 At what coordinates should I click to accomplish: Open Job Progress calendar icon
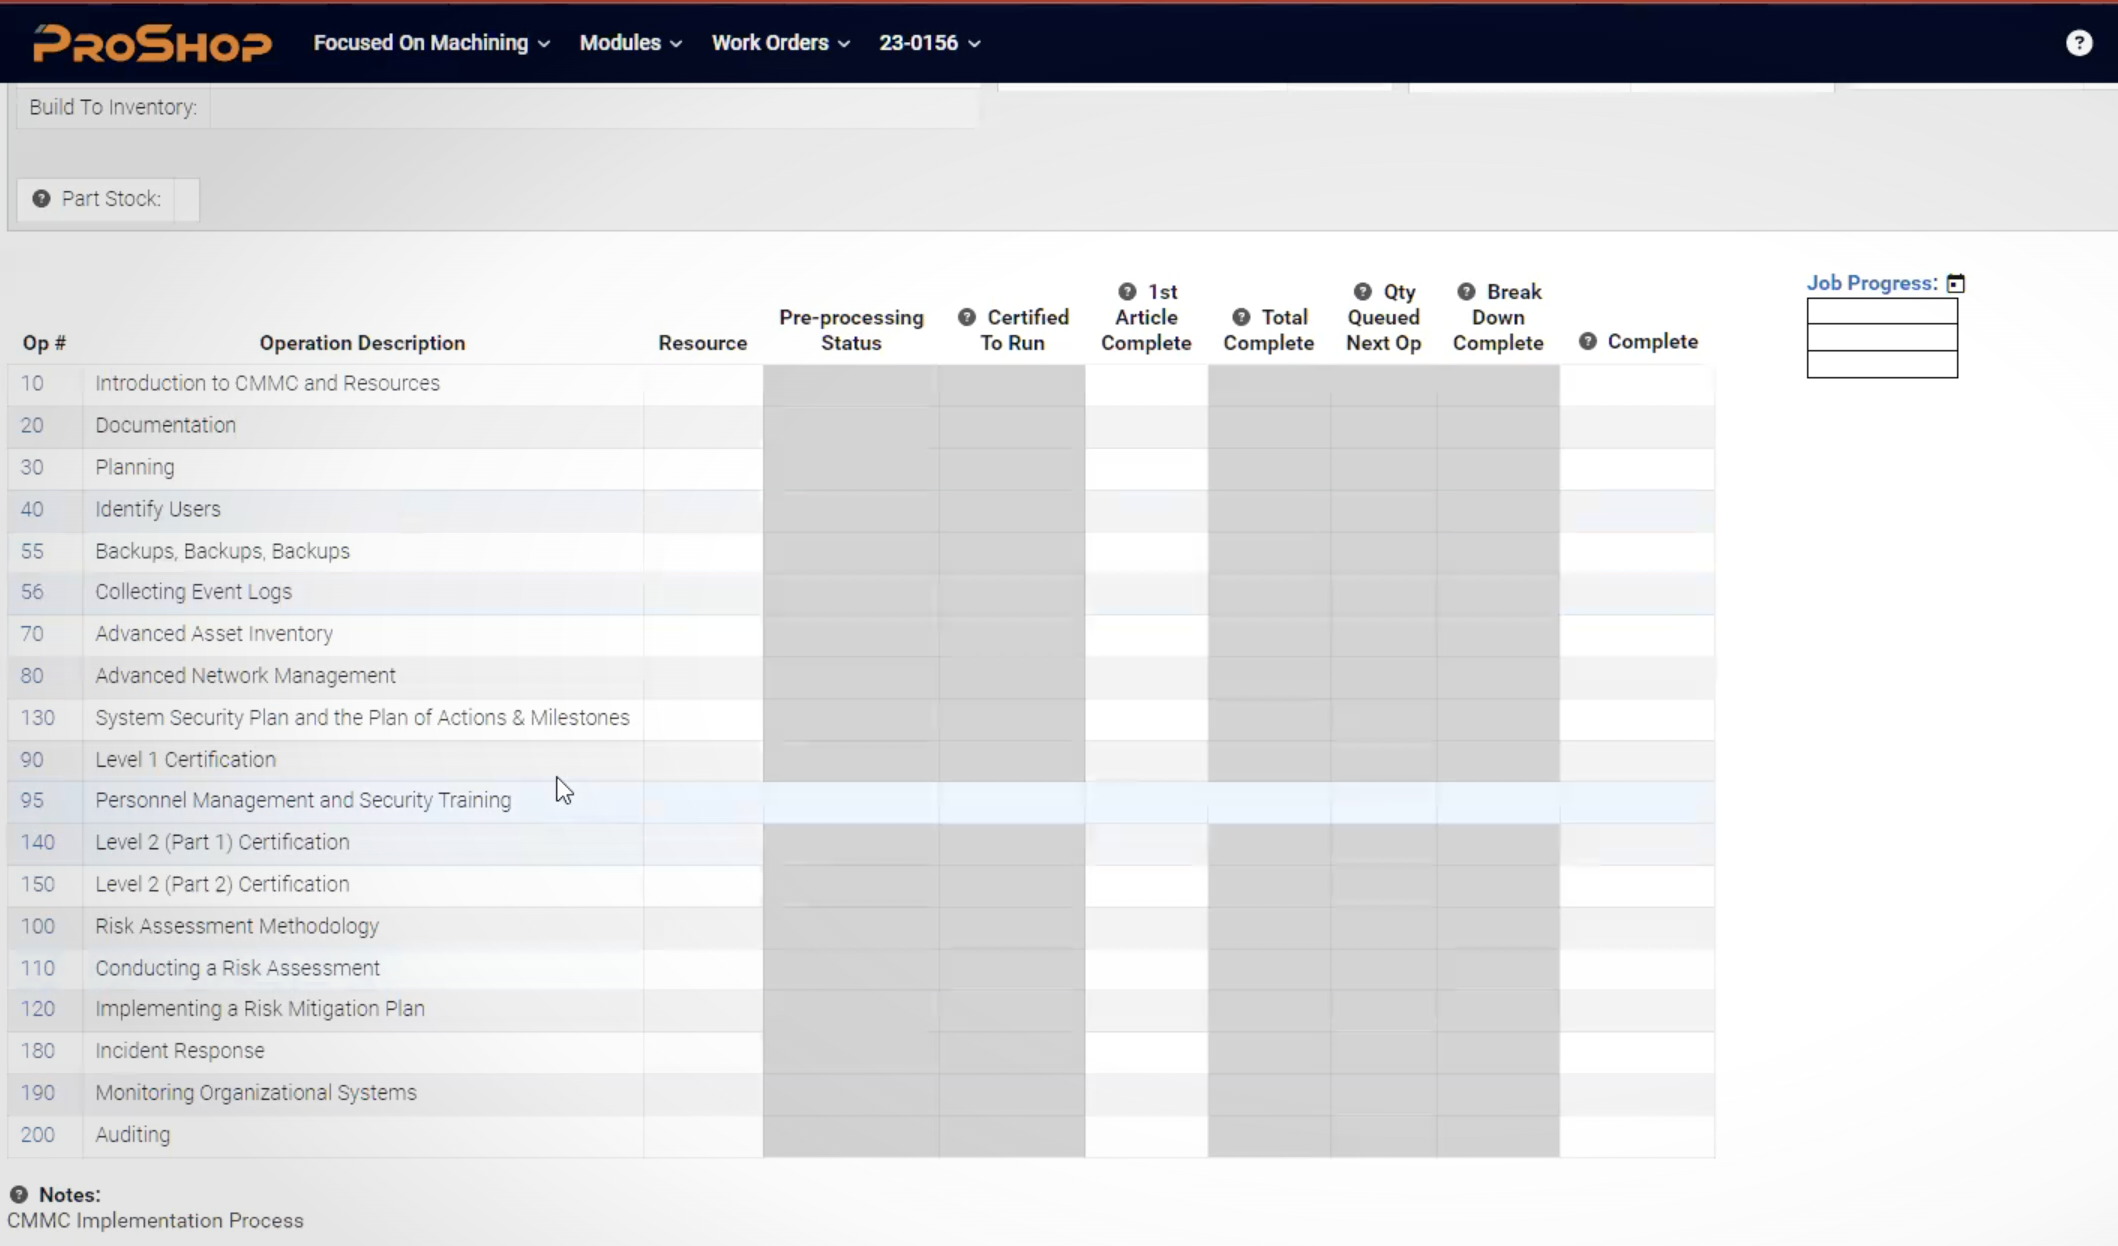tap(1956, 284)
